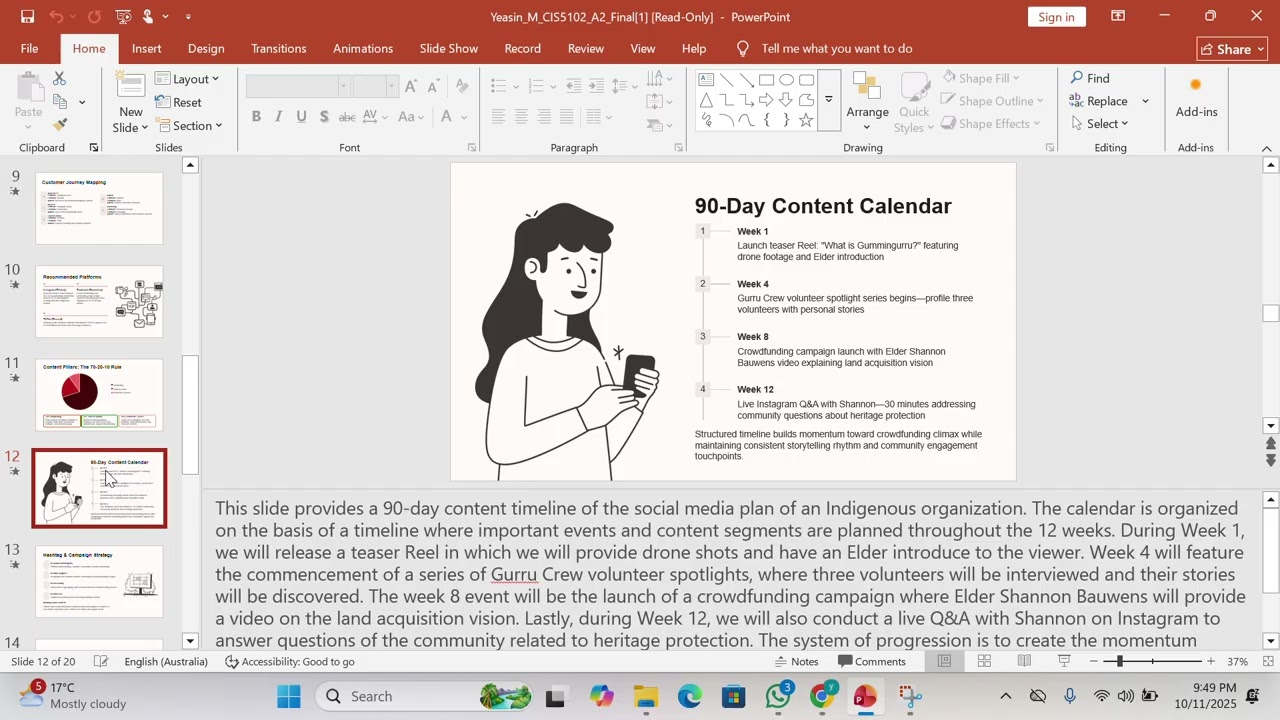Open File Explorer from the taskbar
Viewport: 1280px width, 720px height.
(646, 697)
